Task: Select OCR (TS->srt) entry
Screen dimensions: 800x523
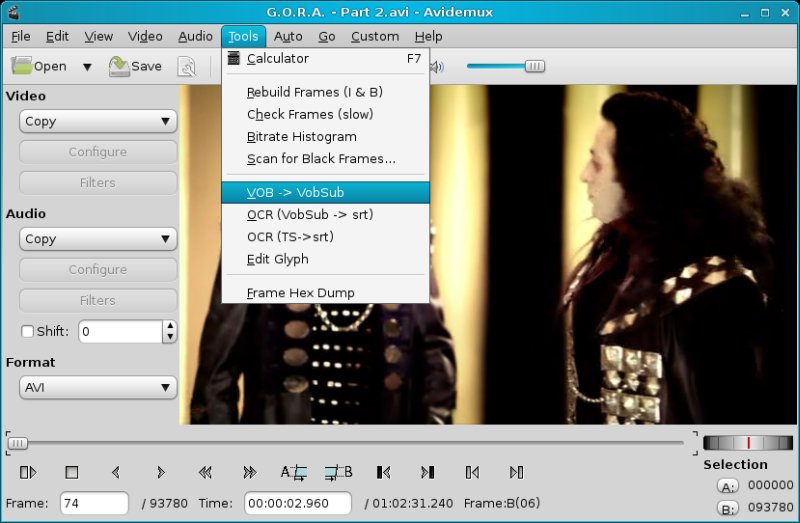Action: 325,237
